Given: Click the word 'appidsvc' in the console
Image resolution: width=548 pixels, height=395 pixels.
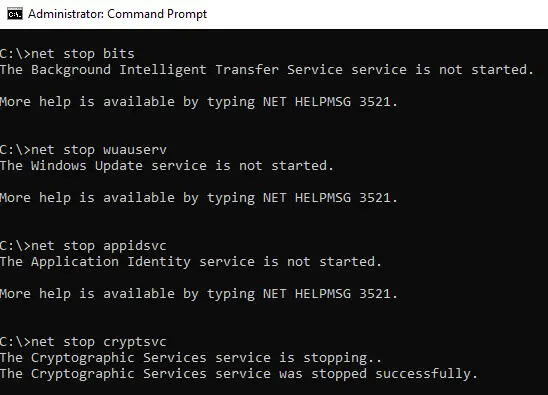Looking at the screenshot, I should coord(135,246).
